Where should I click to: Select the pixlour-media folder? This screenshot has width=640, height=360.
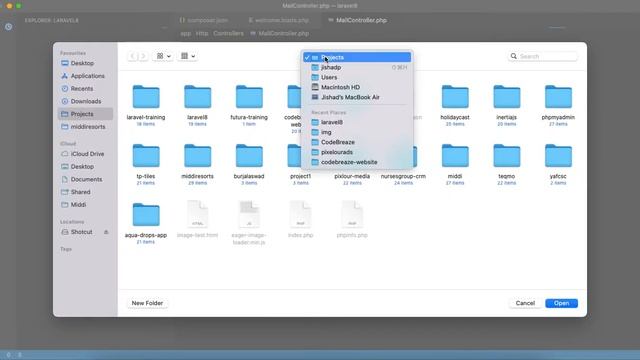[x=352, y=176]
